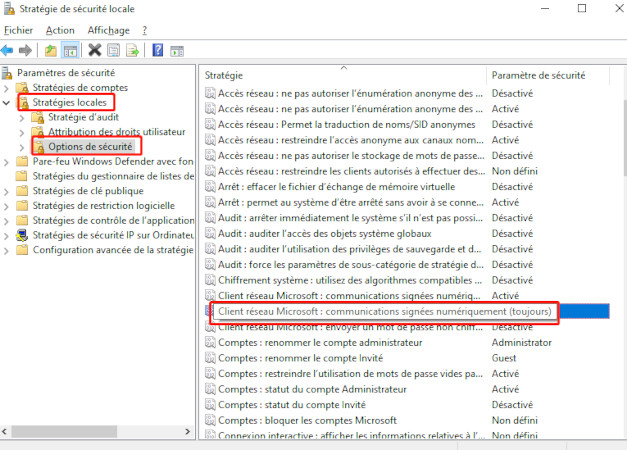Select Audit : auditer l'utilisation des privilèges row
627x450 pixels.
click(x=349, y=249)
